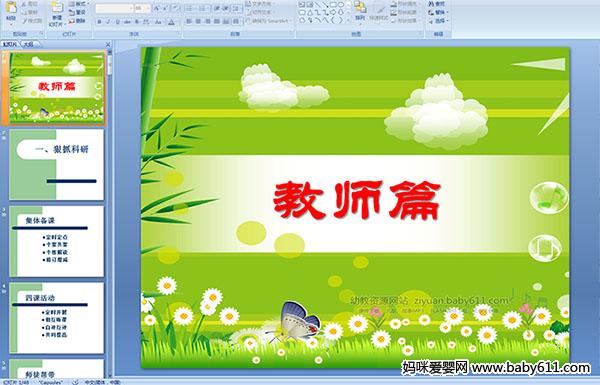
Task: Click the Reset slide icon
Action: (x=77, y=12)
